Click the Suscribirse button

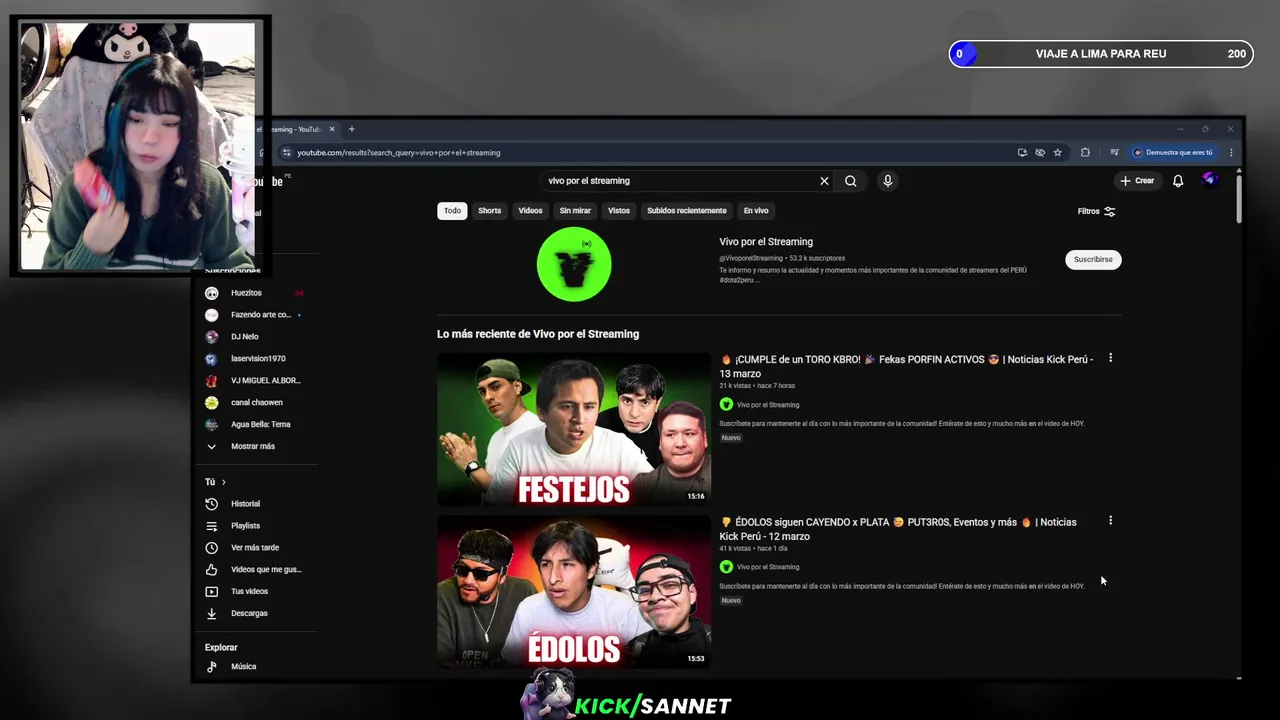tap(1093, 259)
